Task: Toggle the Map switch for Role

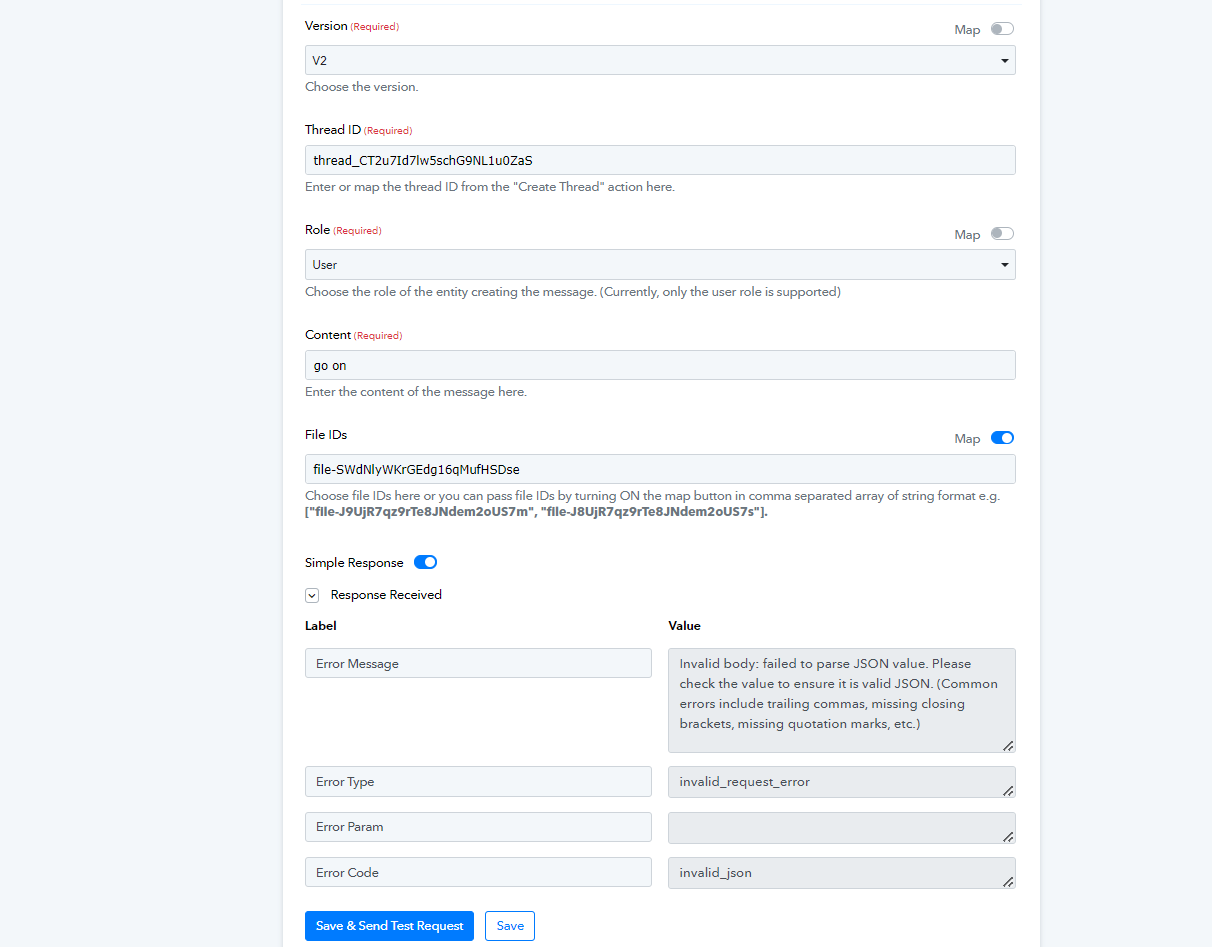Action: [1002, 234]
